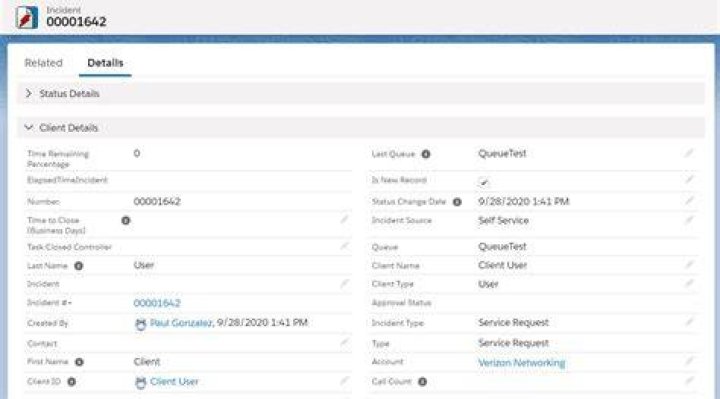Edit the Last Queue field pencil
Image resolution: width=720 pixels, height=399 pixels.
tap(689, 153)
